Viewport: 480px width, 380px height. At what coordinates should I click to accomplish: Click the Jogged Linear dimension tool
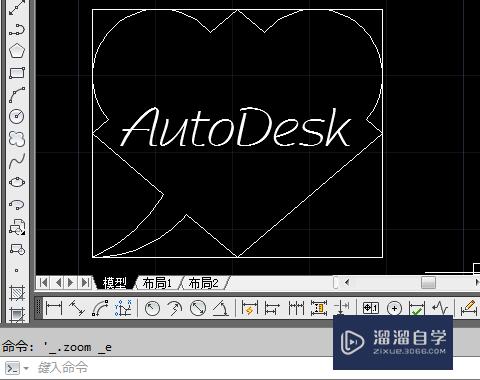440,308
